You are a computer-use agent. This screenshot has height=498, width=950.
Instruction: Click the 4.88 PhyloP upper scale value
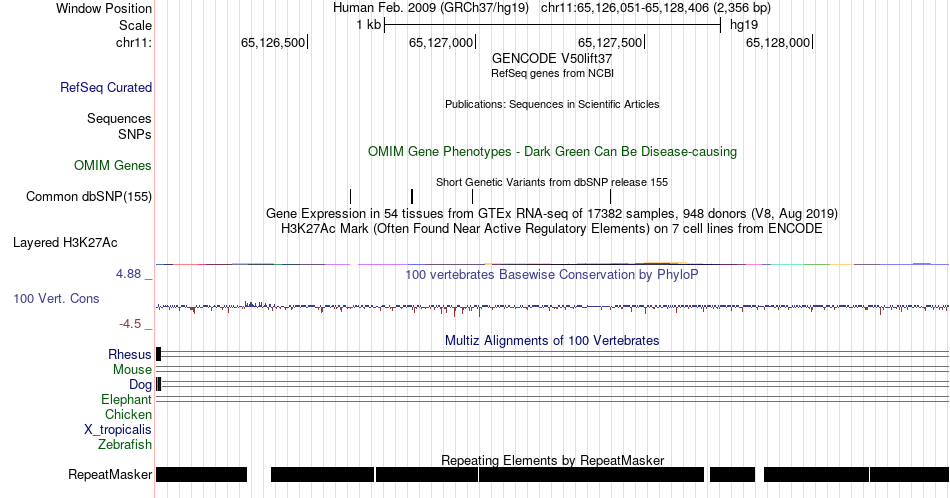128,274
